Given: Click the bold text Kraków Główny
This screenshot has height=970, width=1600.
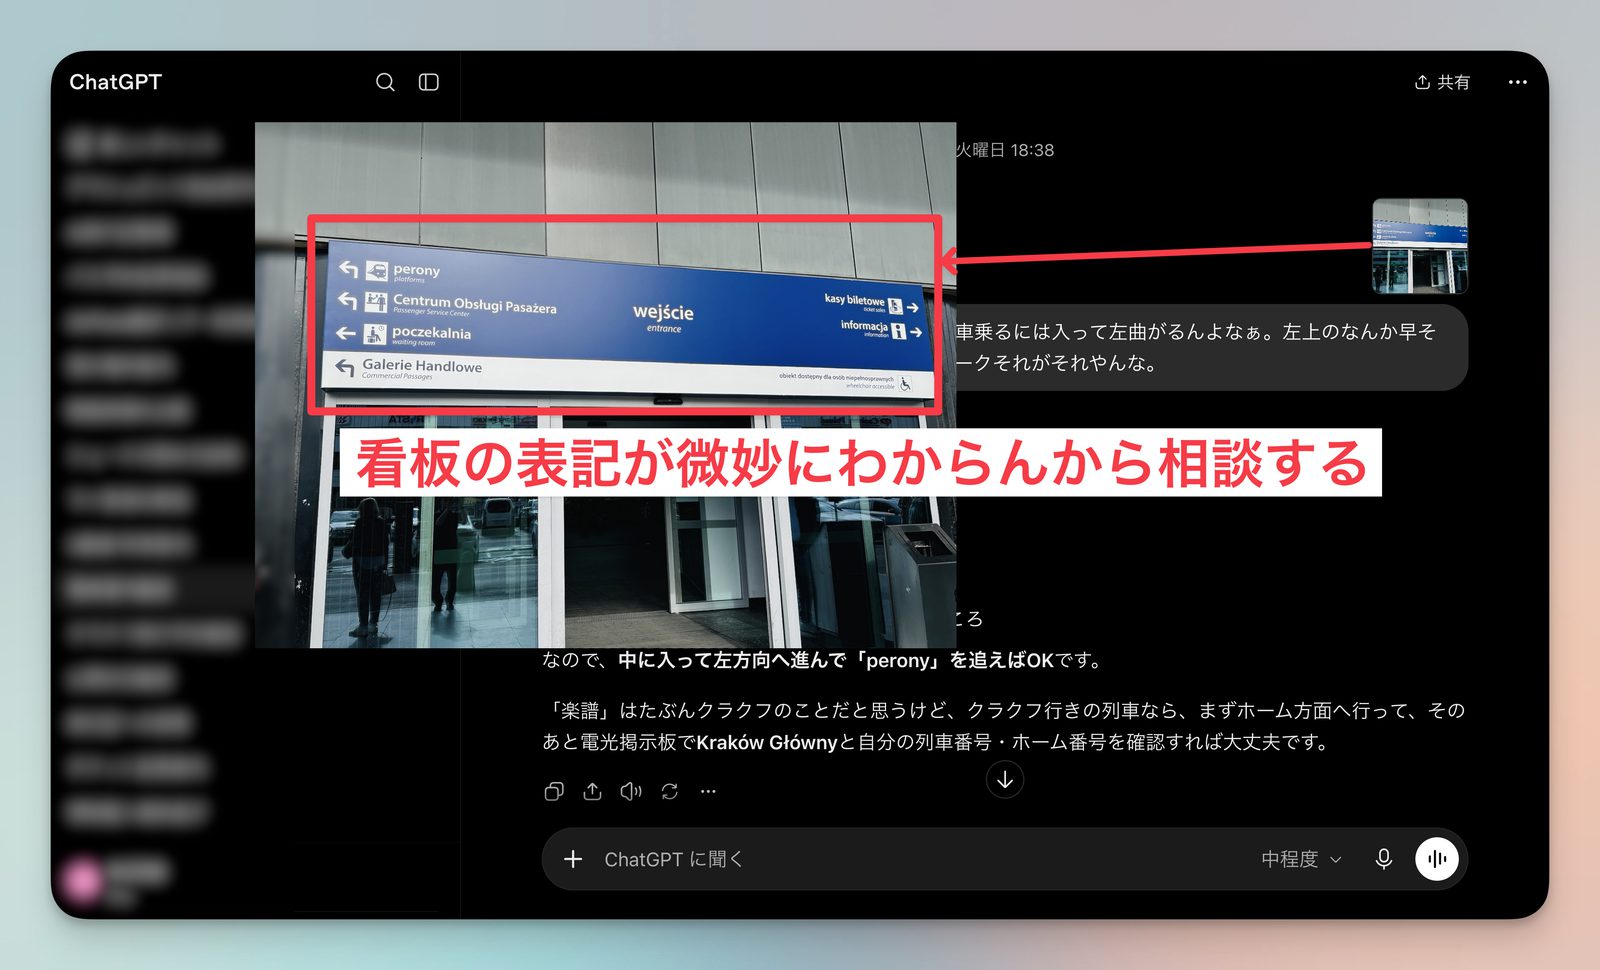Looking at the screenshot, I should tap(767, 743).
